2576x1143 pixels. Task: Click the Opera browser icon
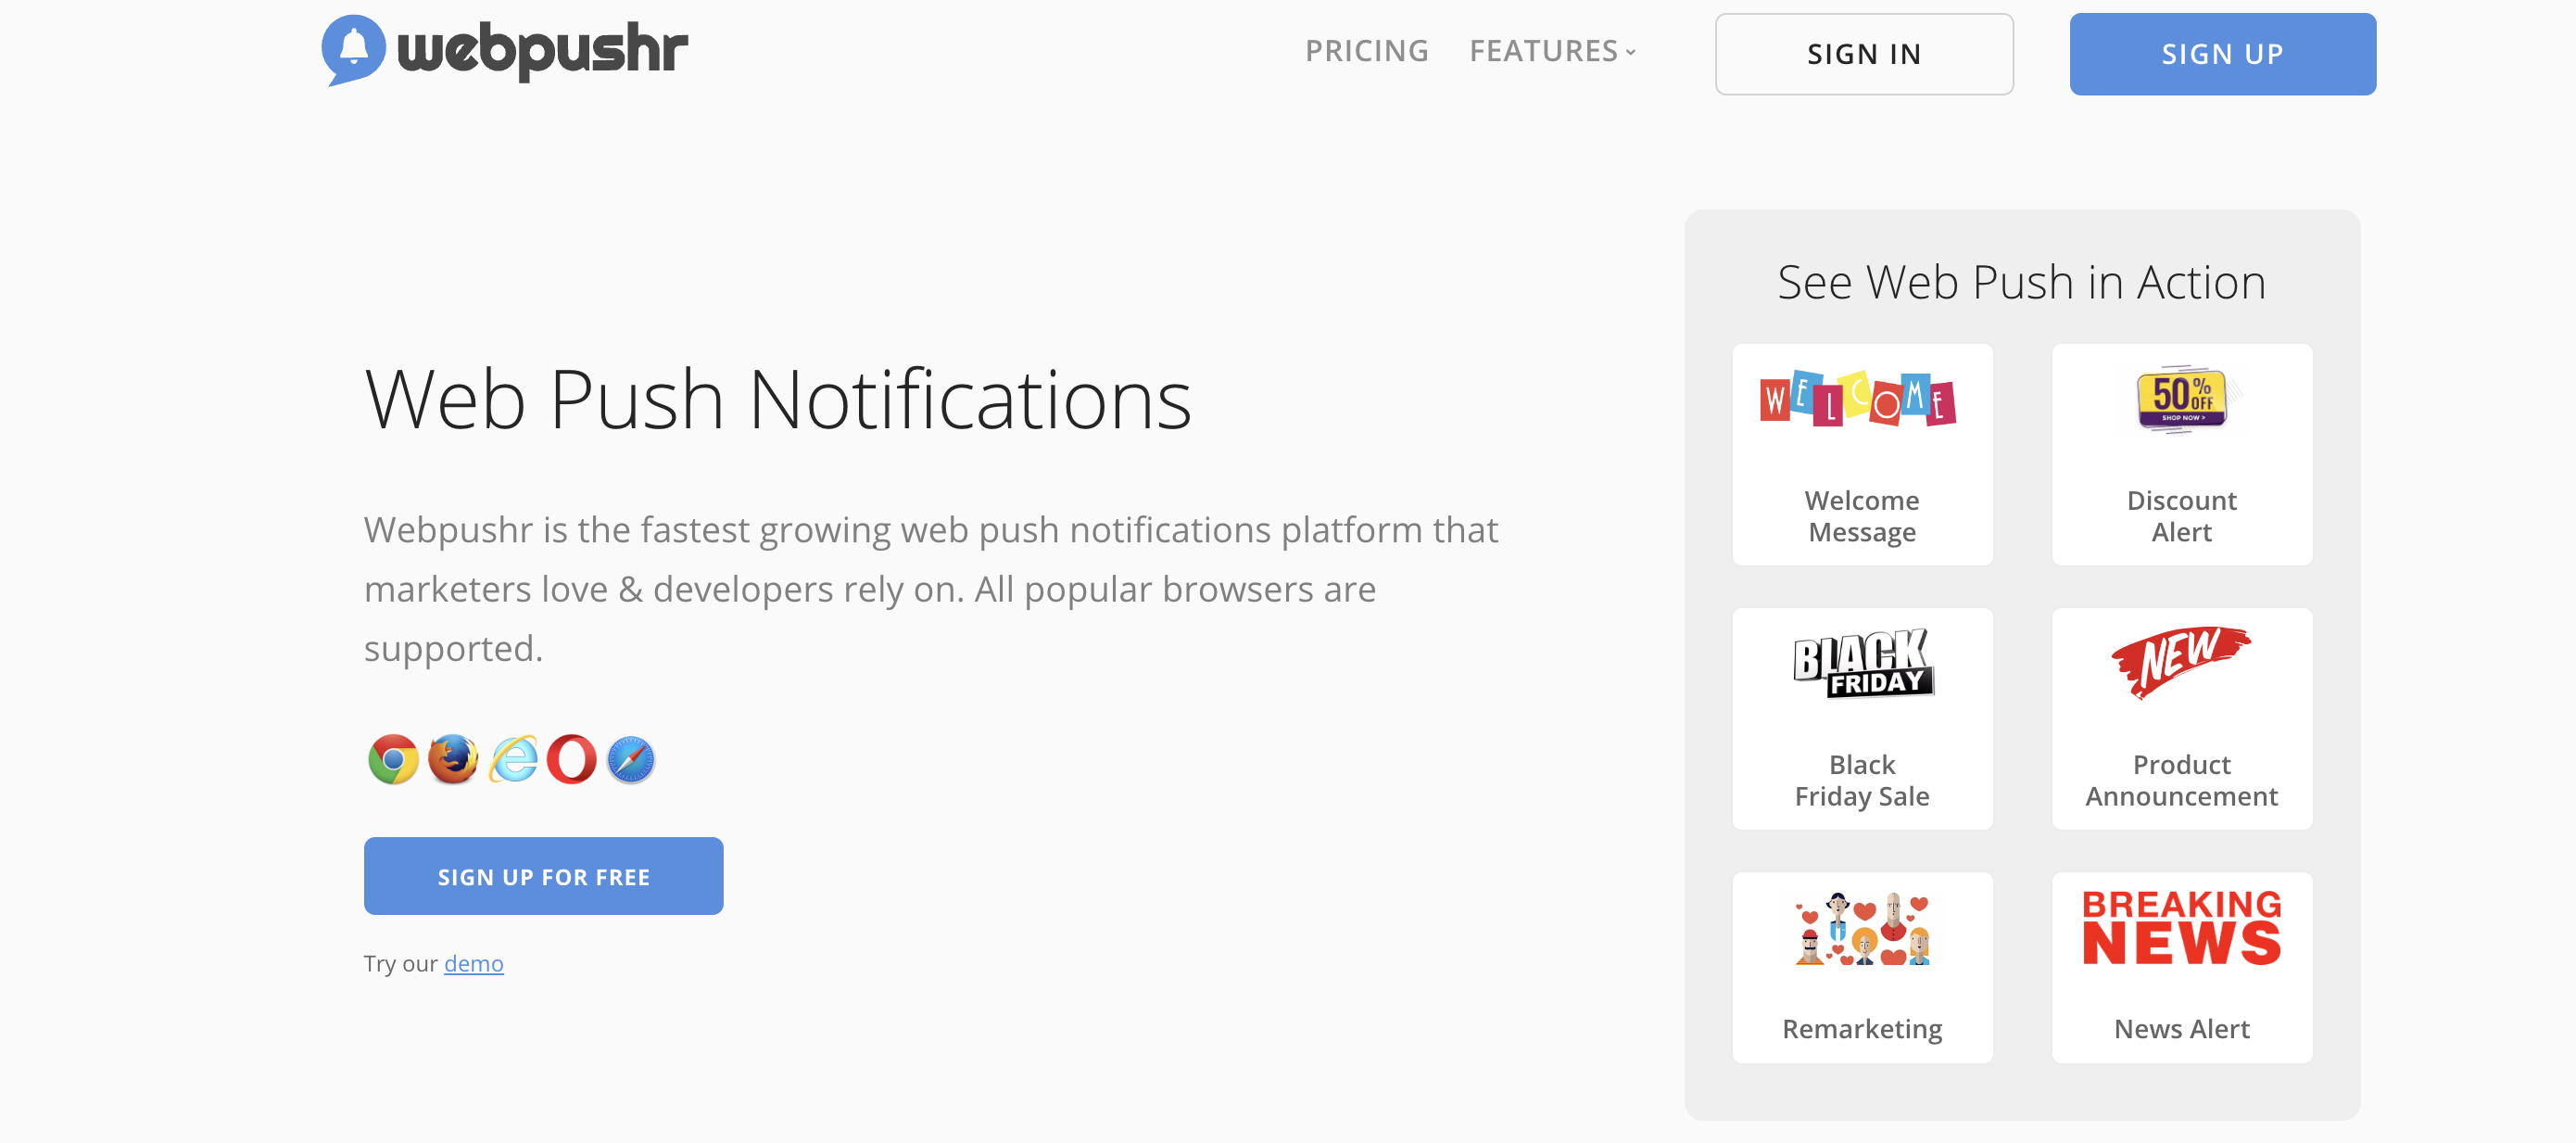[572, 760]
